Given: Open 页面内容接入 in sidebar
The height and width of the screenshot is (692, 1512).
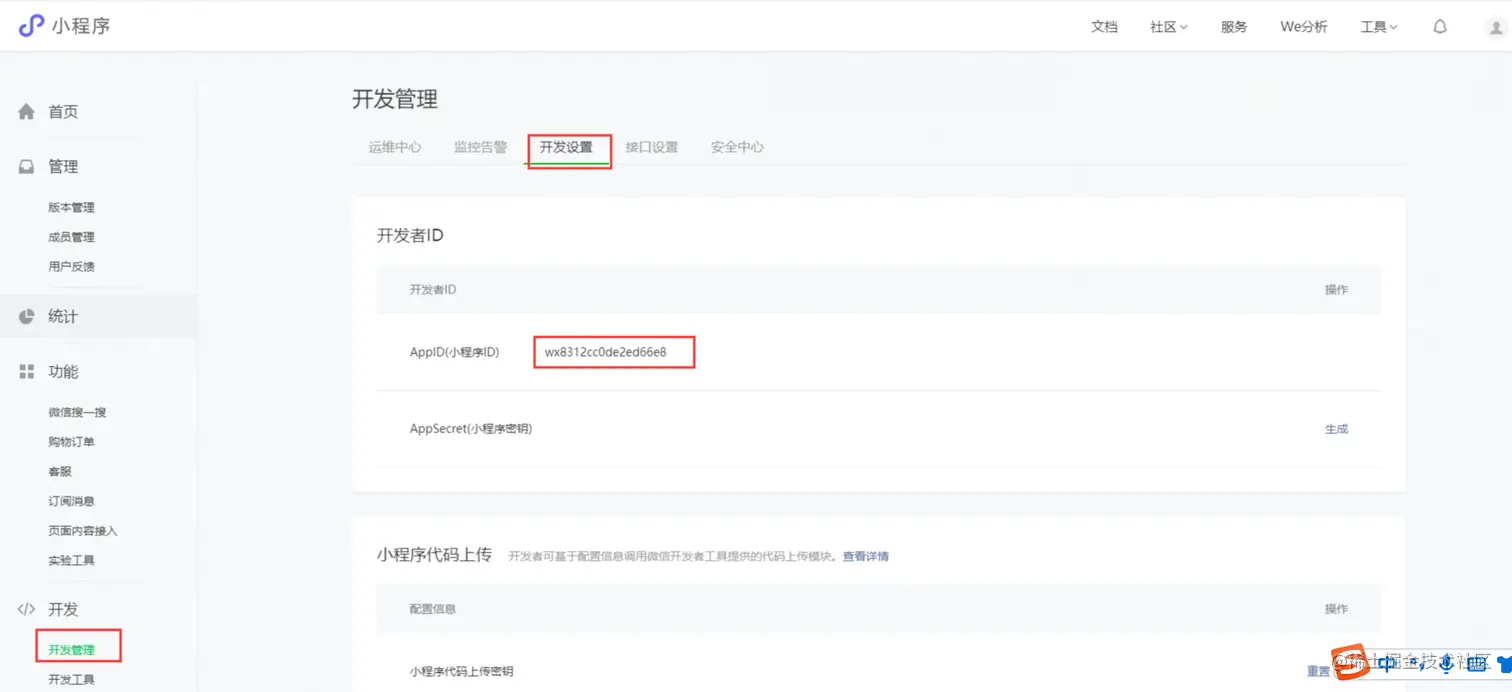Looking at the screenshot, I should (x=83, y=531).
